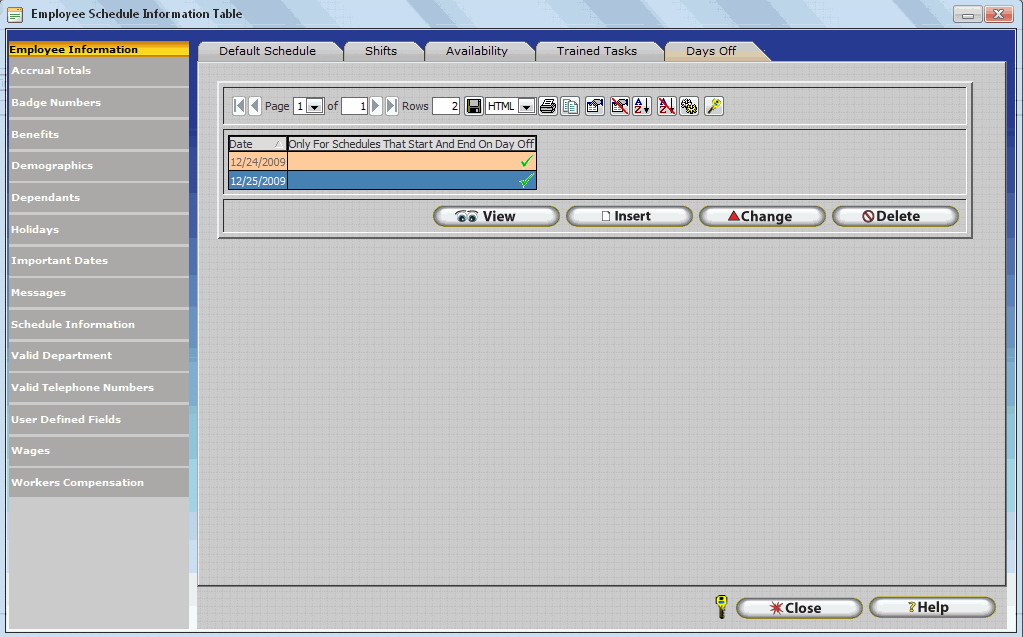The image size is (1023, 637).
Task: Go to the first page of records
Action: point(239,106)
